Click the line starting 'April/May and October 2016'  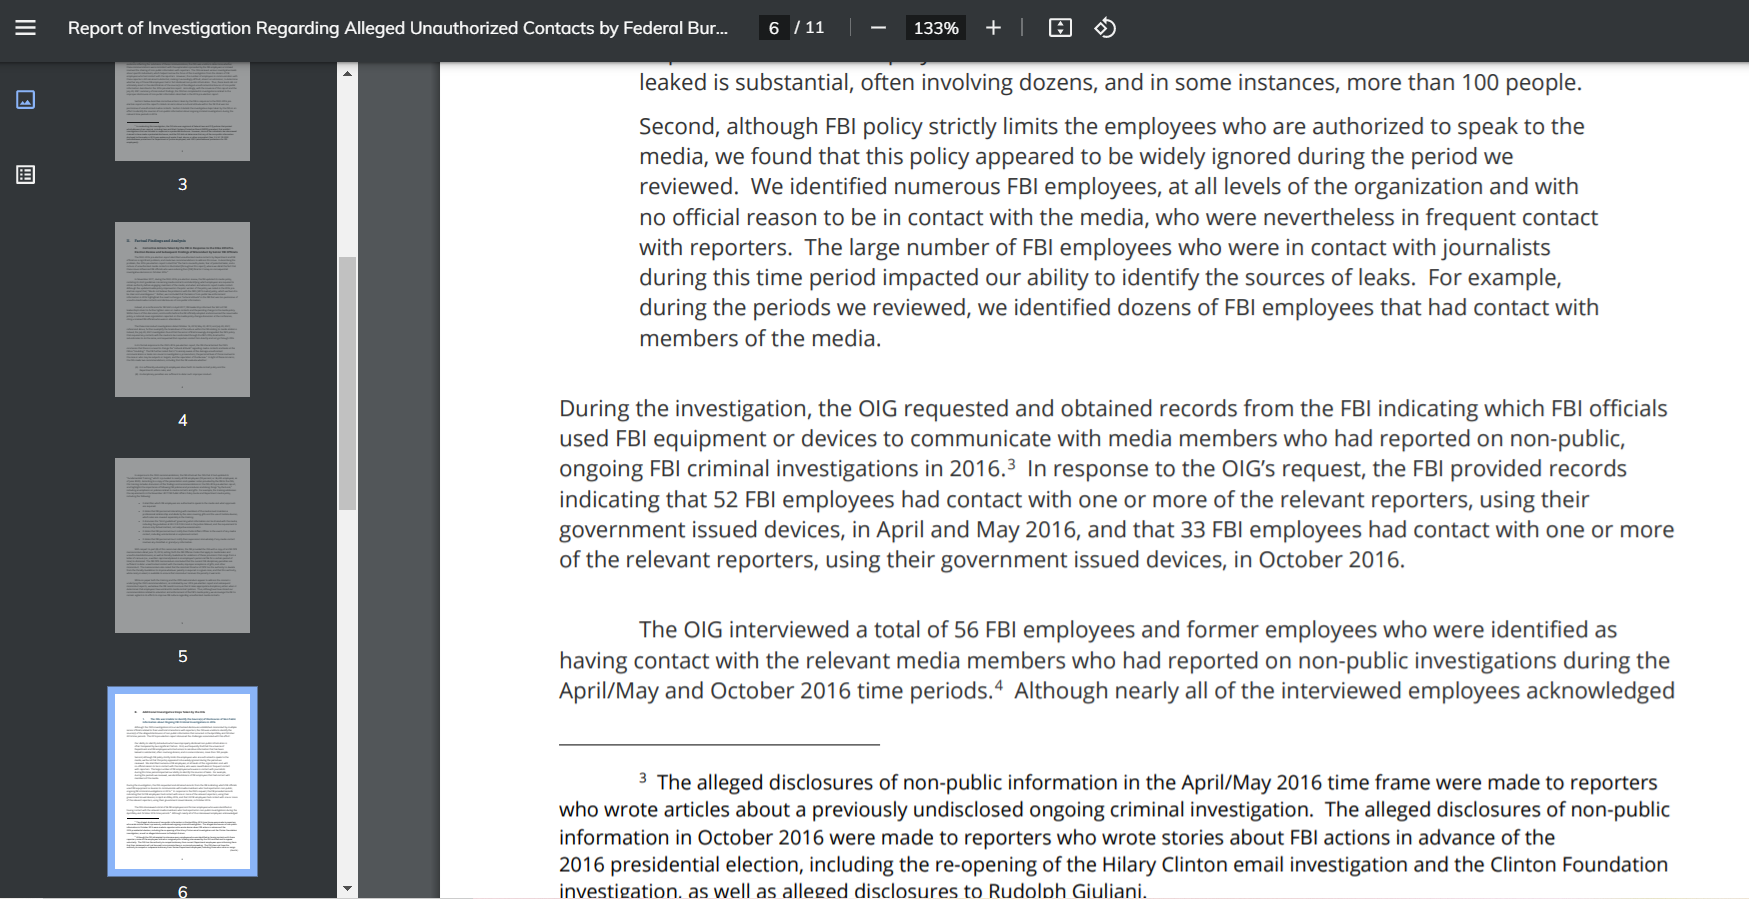click(x=1117, y=691)
